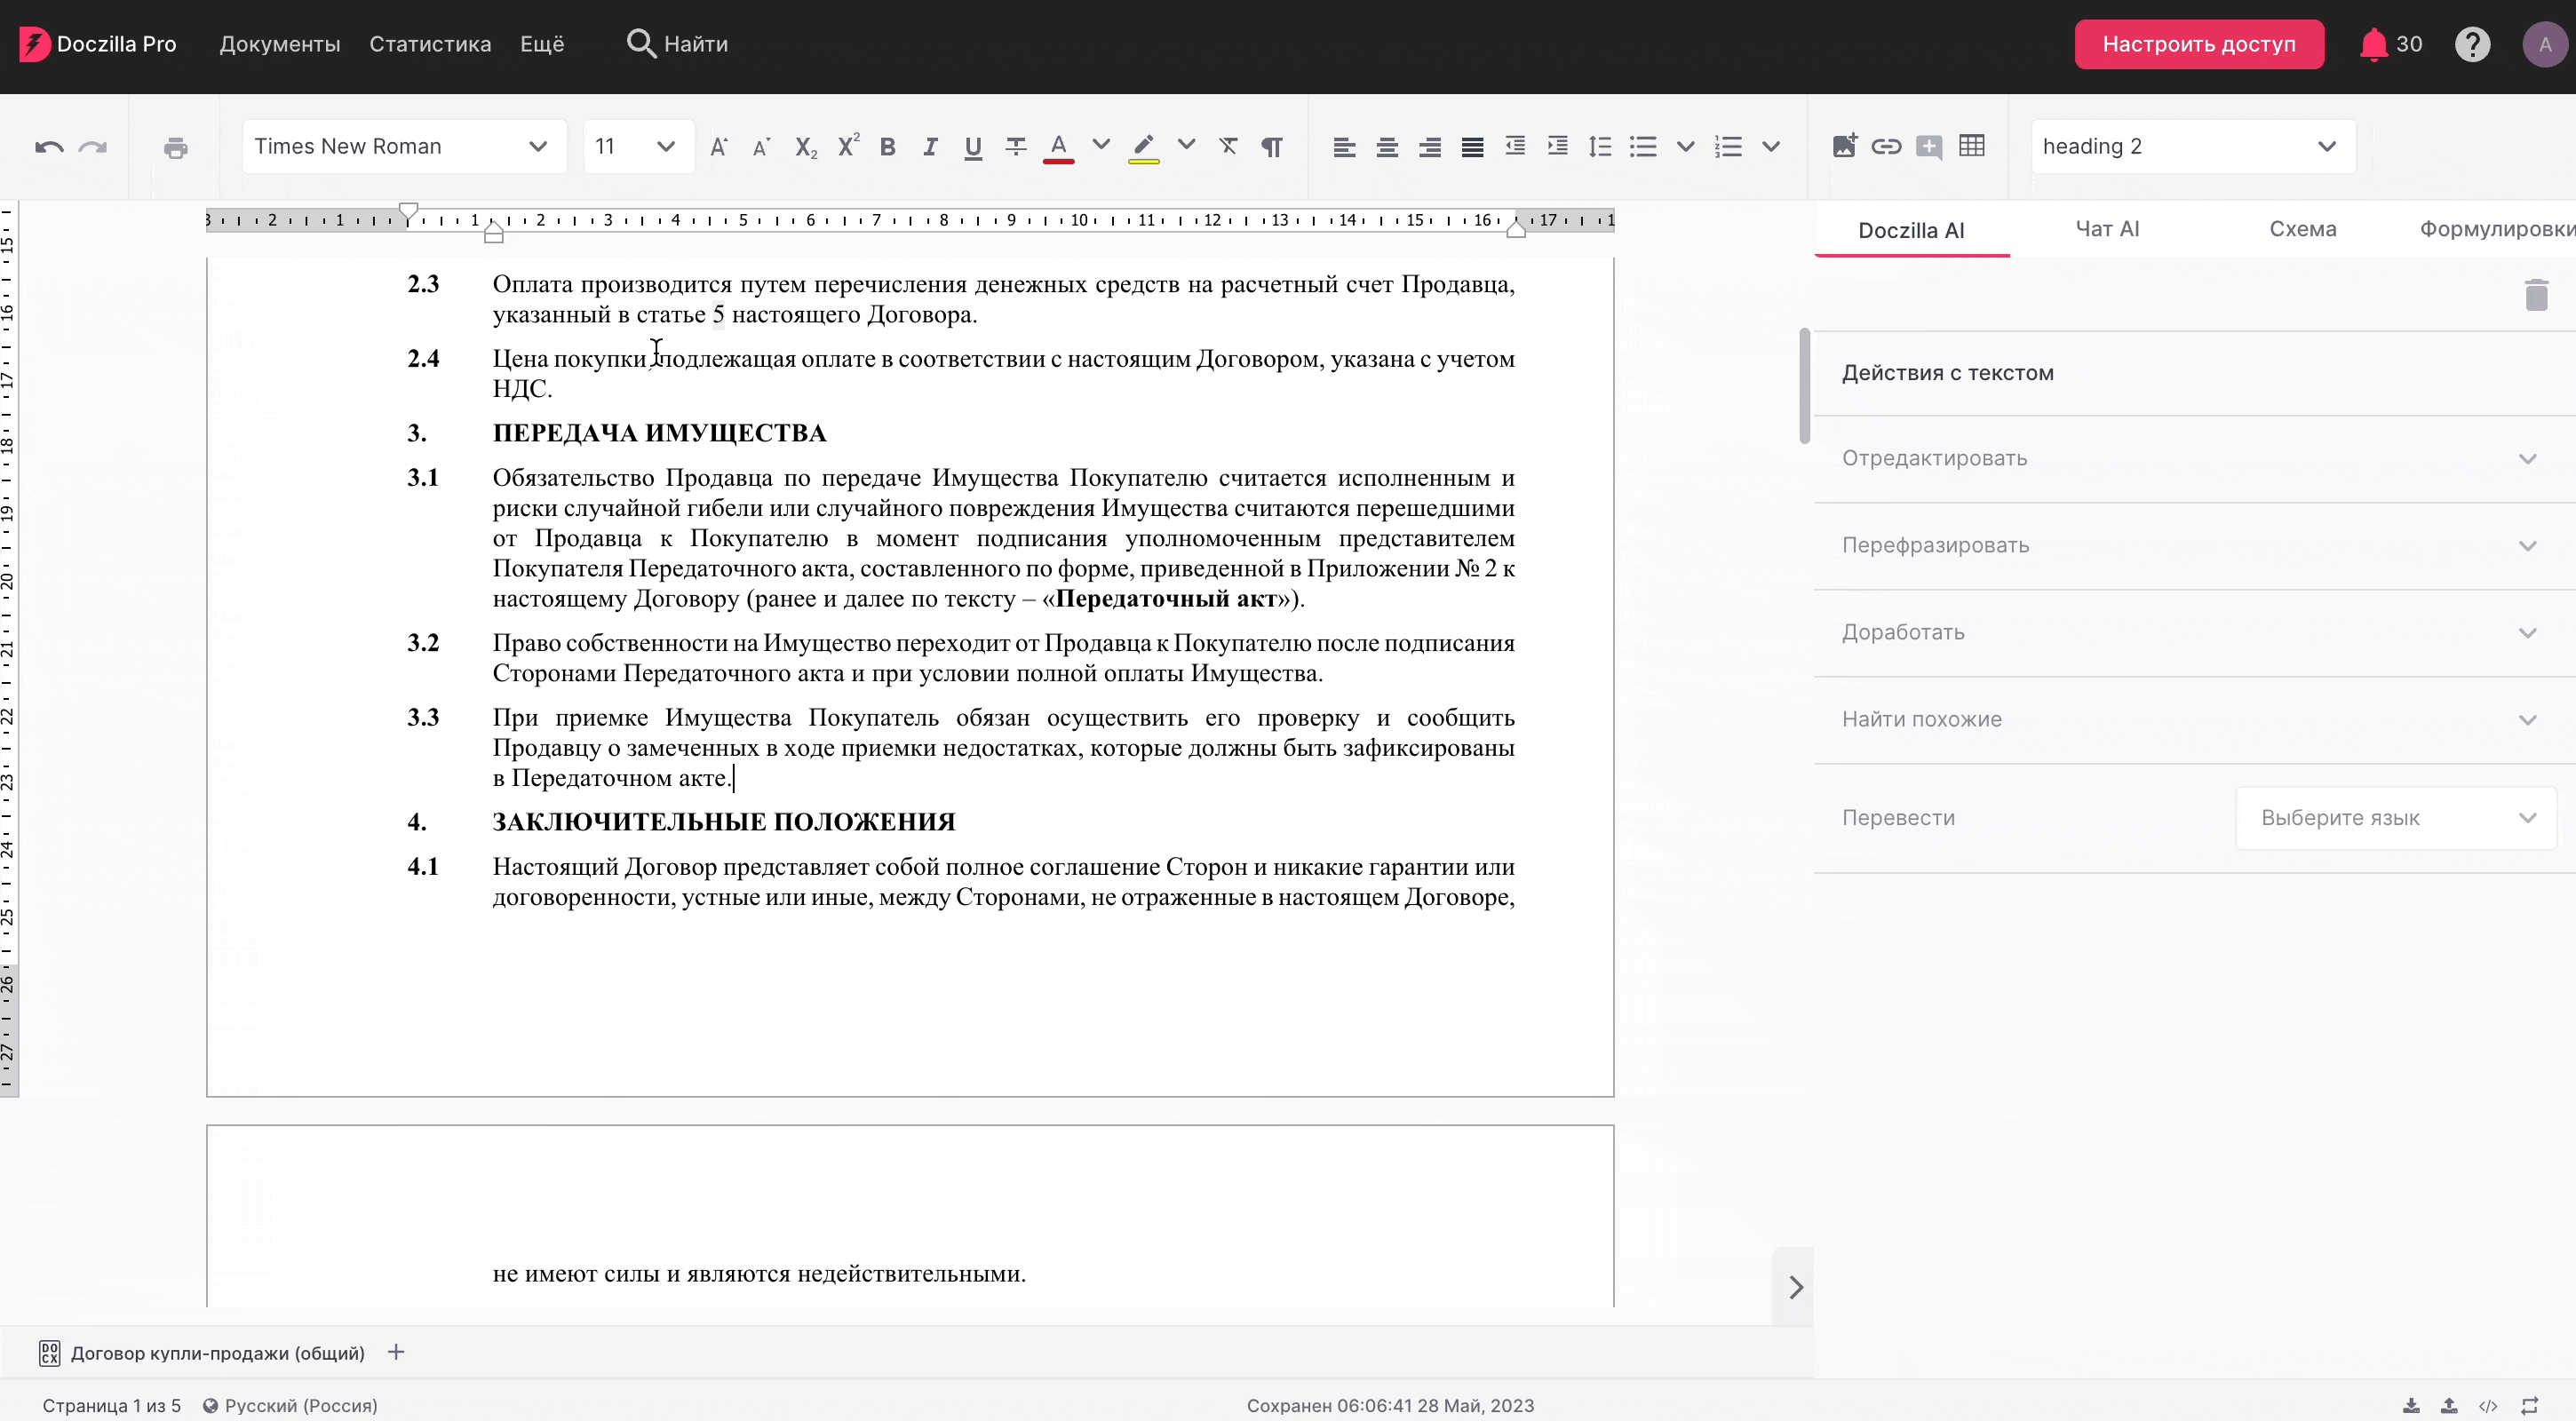Insert a hyperlink

click(1886, 147)
